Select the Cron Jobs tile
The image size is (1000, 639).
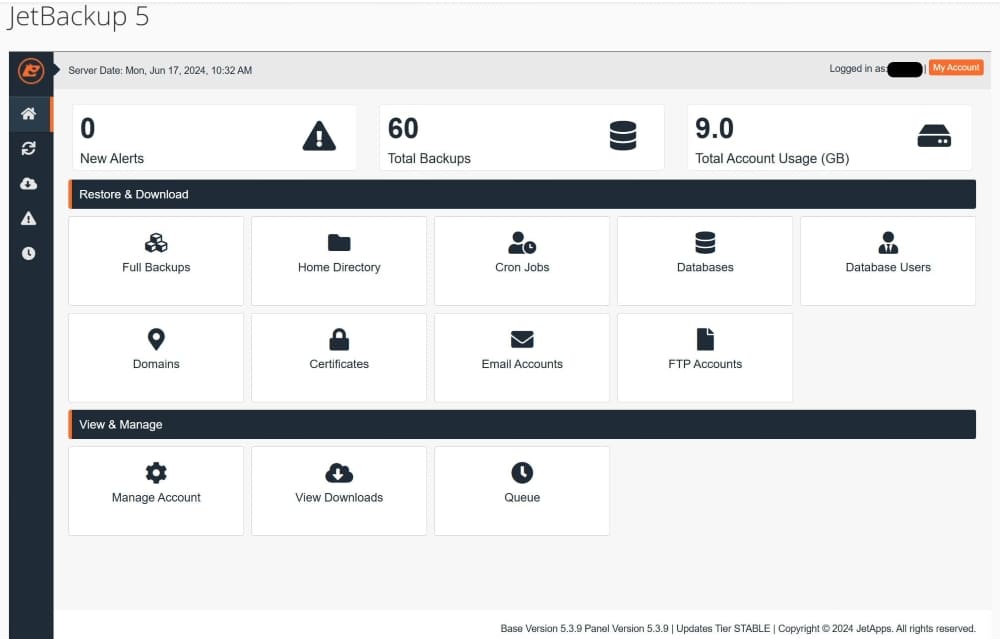coord(522,260)
